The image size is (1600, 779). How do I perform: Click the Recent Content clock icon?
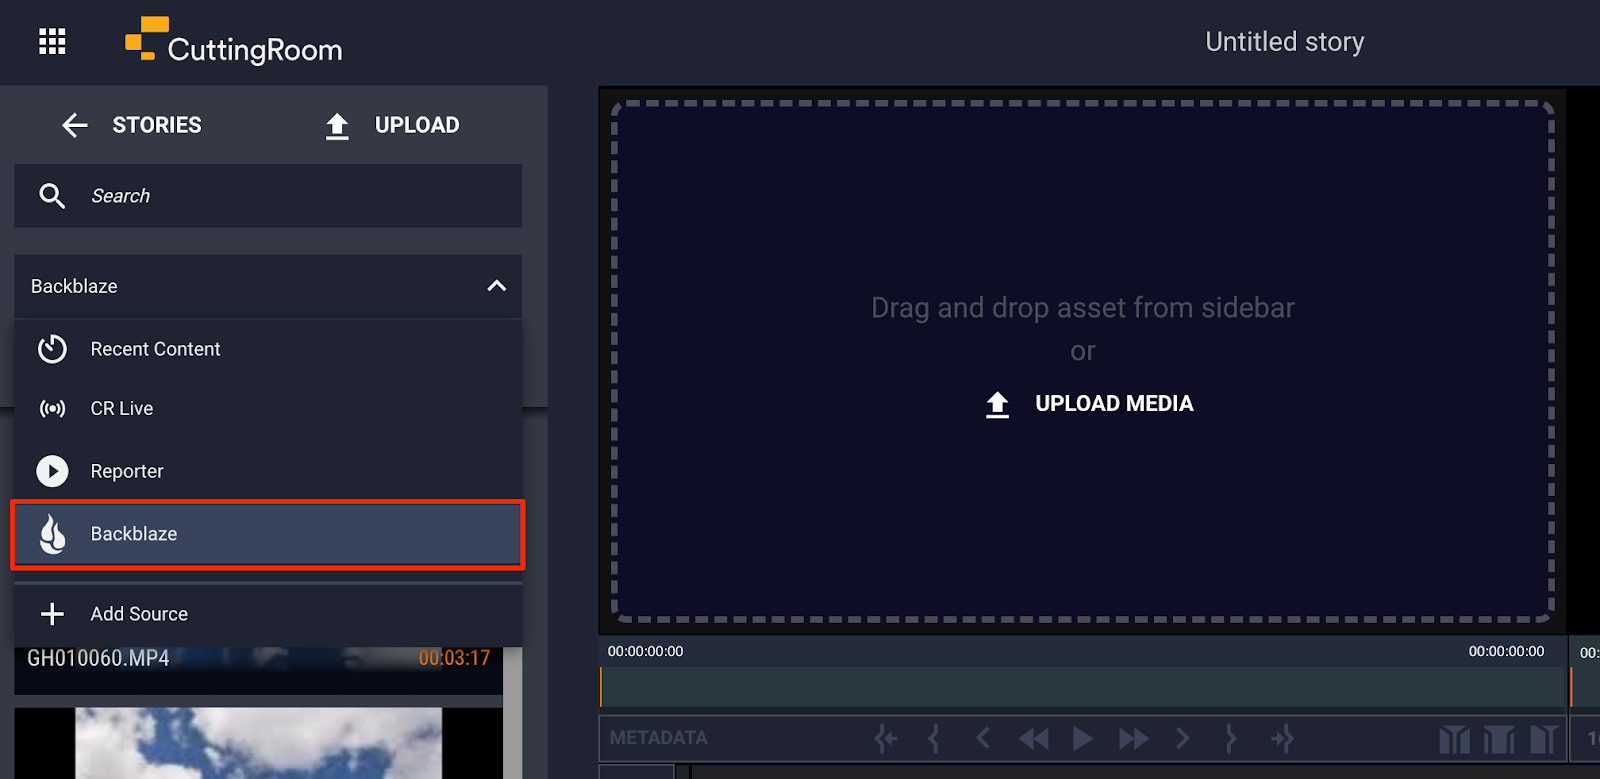click(52, 349)
